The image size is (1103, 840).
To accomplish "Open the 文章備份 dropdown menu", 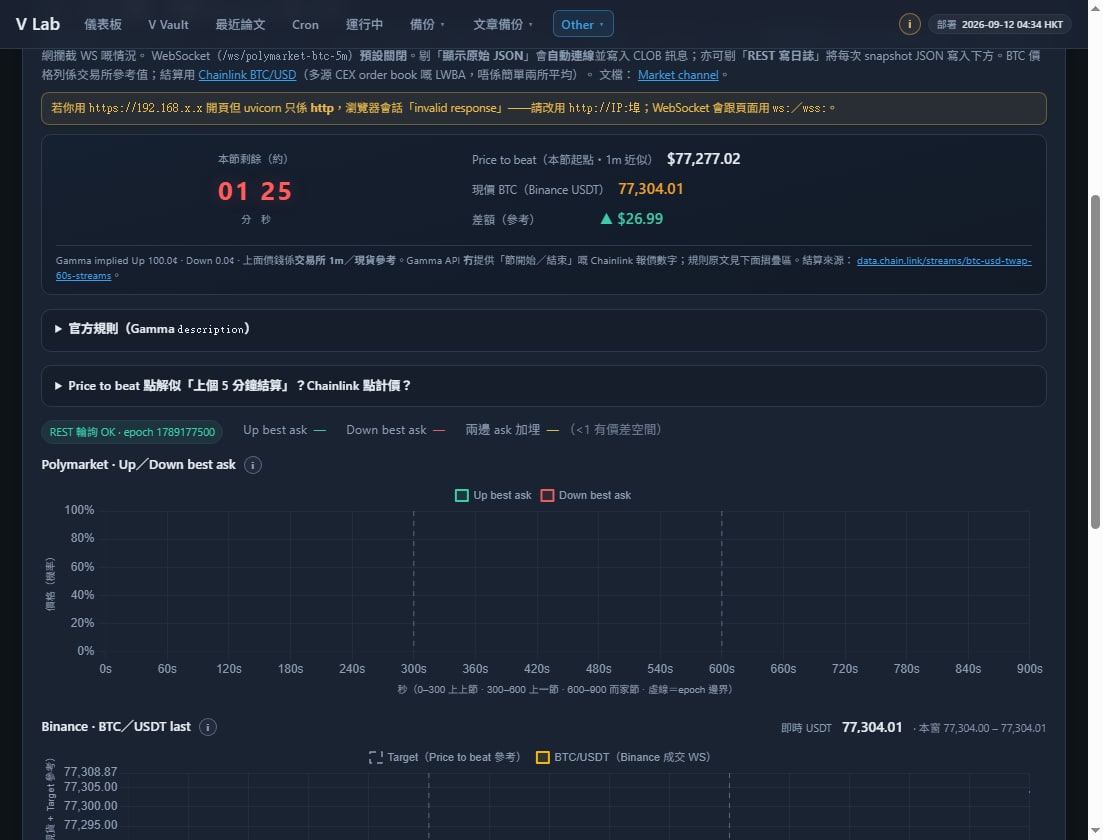I will (x=503, y=25).
